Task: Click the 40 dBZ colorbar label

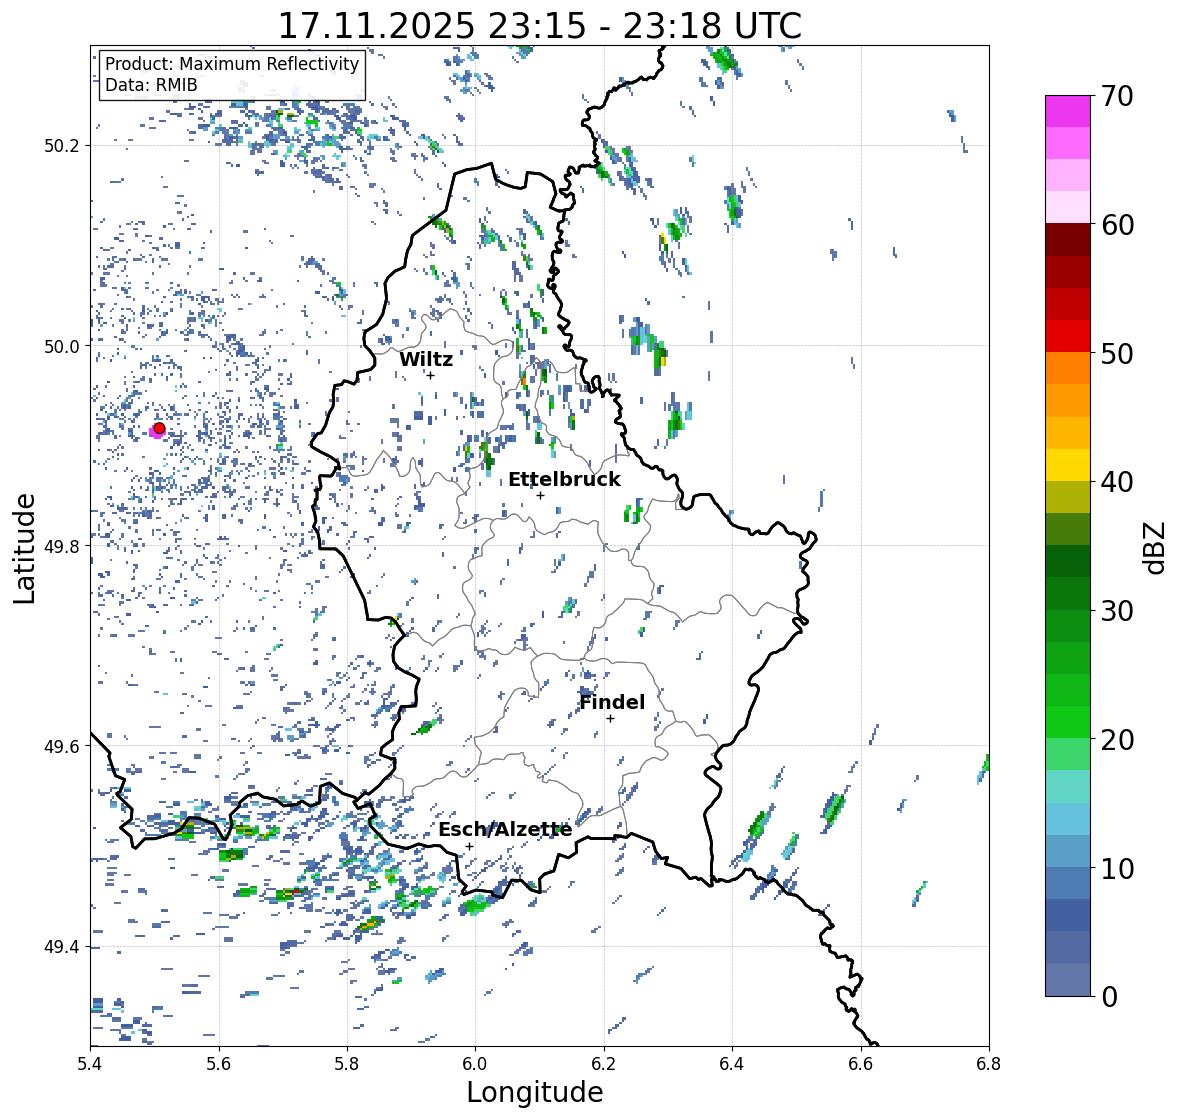Action: (1117, 482)
